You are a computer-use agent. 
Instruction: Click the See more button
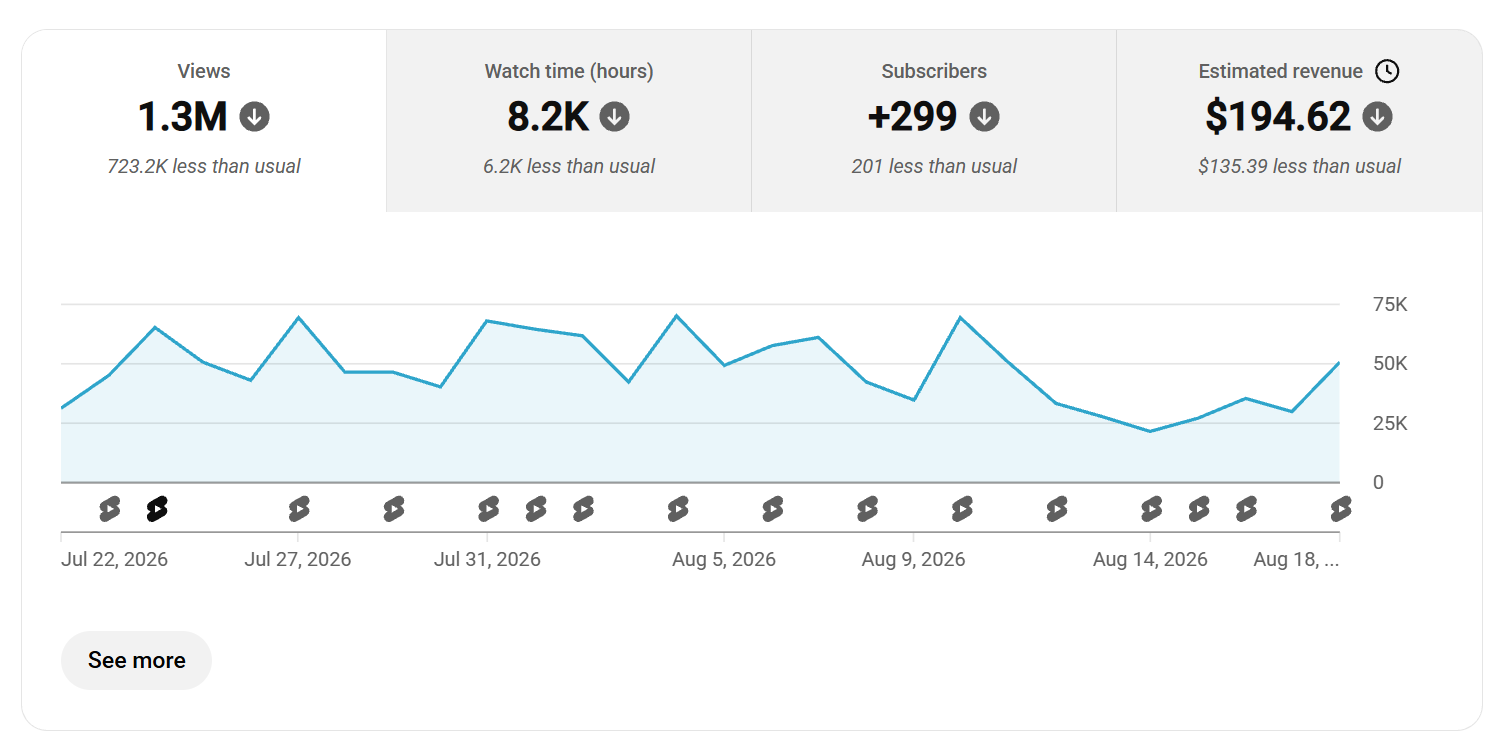[x=136, y=660]
